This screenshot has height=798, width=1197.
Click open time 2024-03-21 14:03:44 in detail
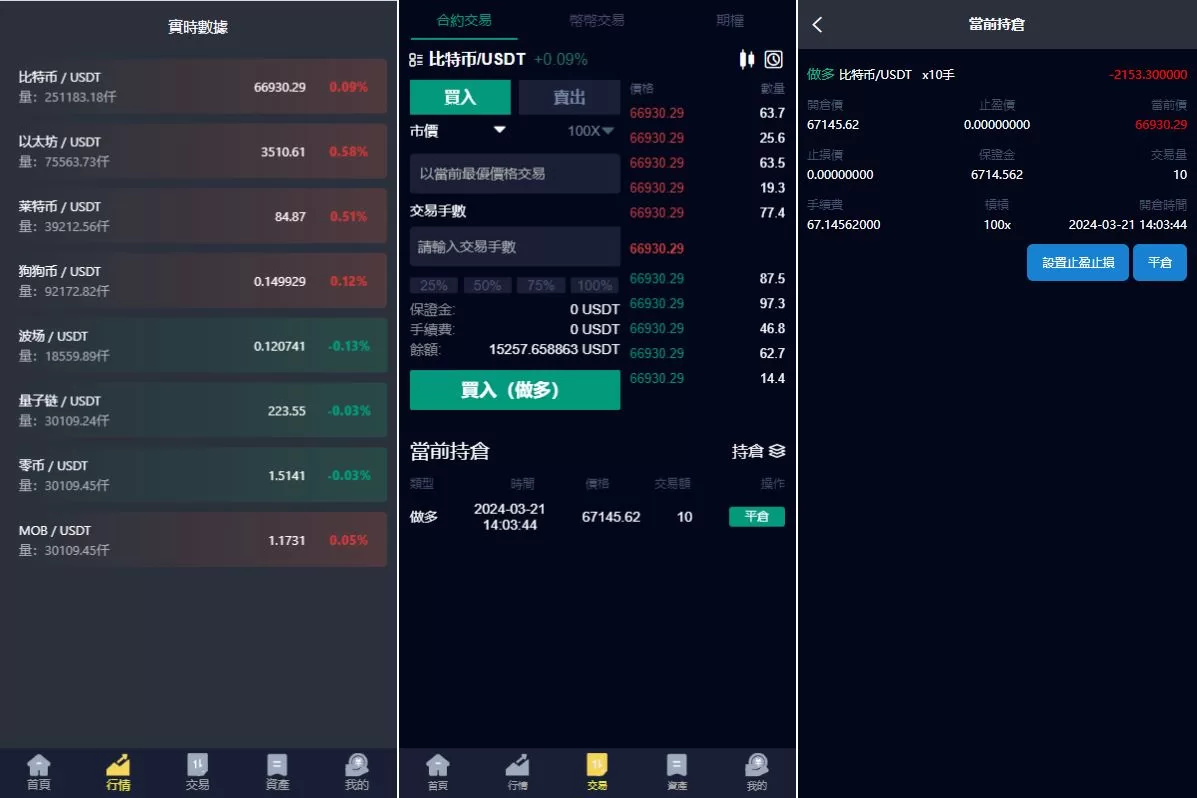click(x=1128, y=225)
